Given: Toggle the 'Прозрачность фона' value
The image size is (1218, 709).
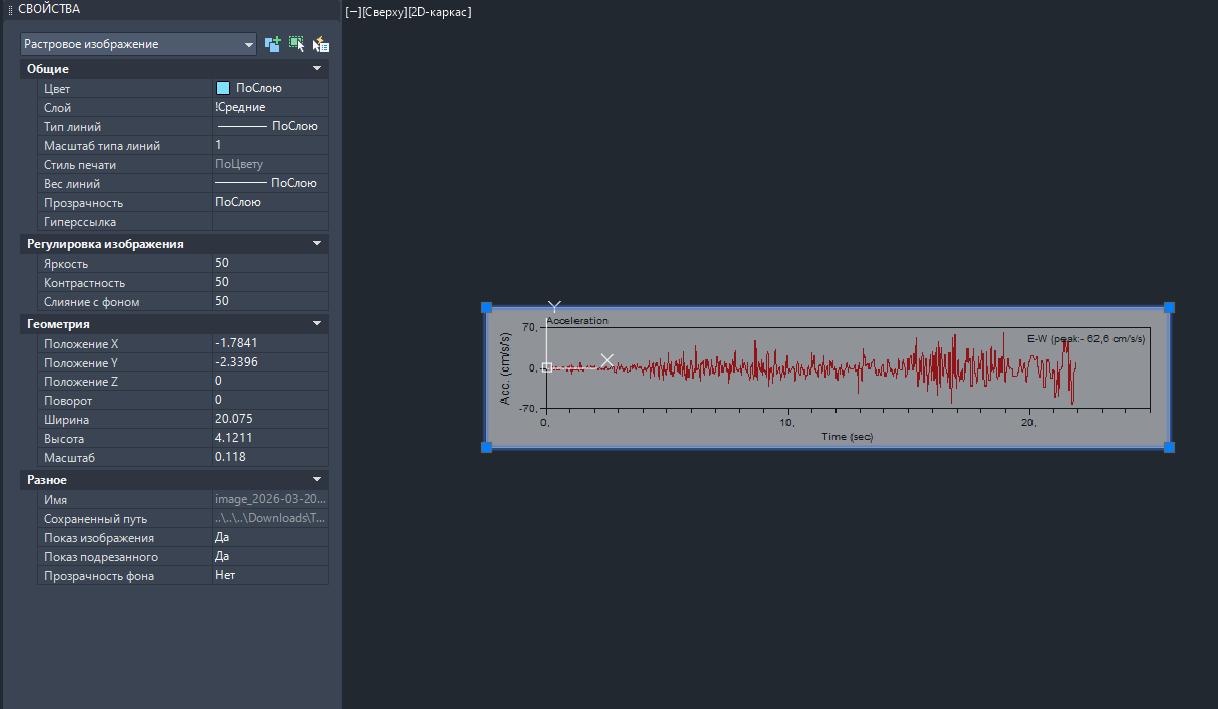Looking at the screenshot, I should click(x=270, y=575).
